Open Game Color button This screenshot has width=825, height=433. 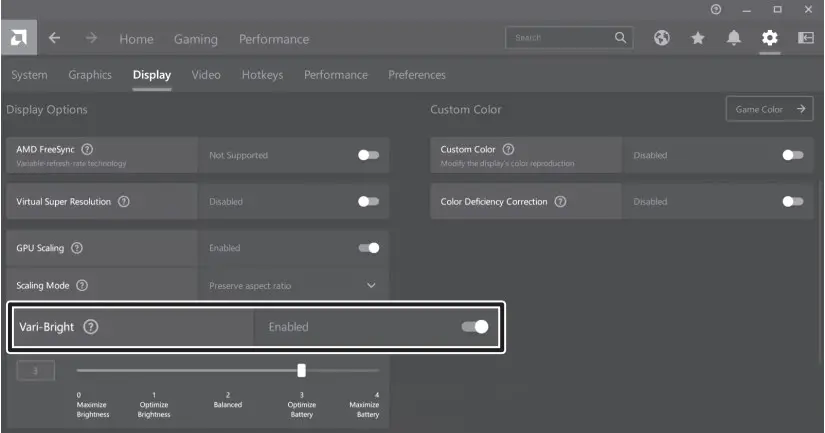pos(769,109)
